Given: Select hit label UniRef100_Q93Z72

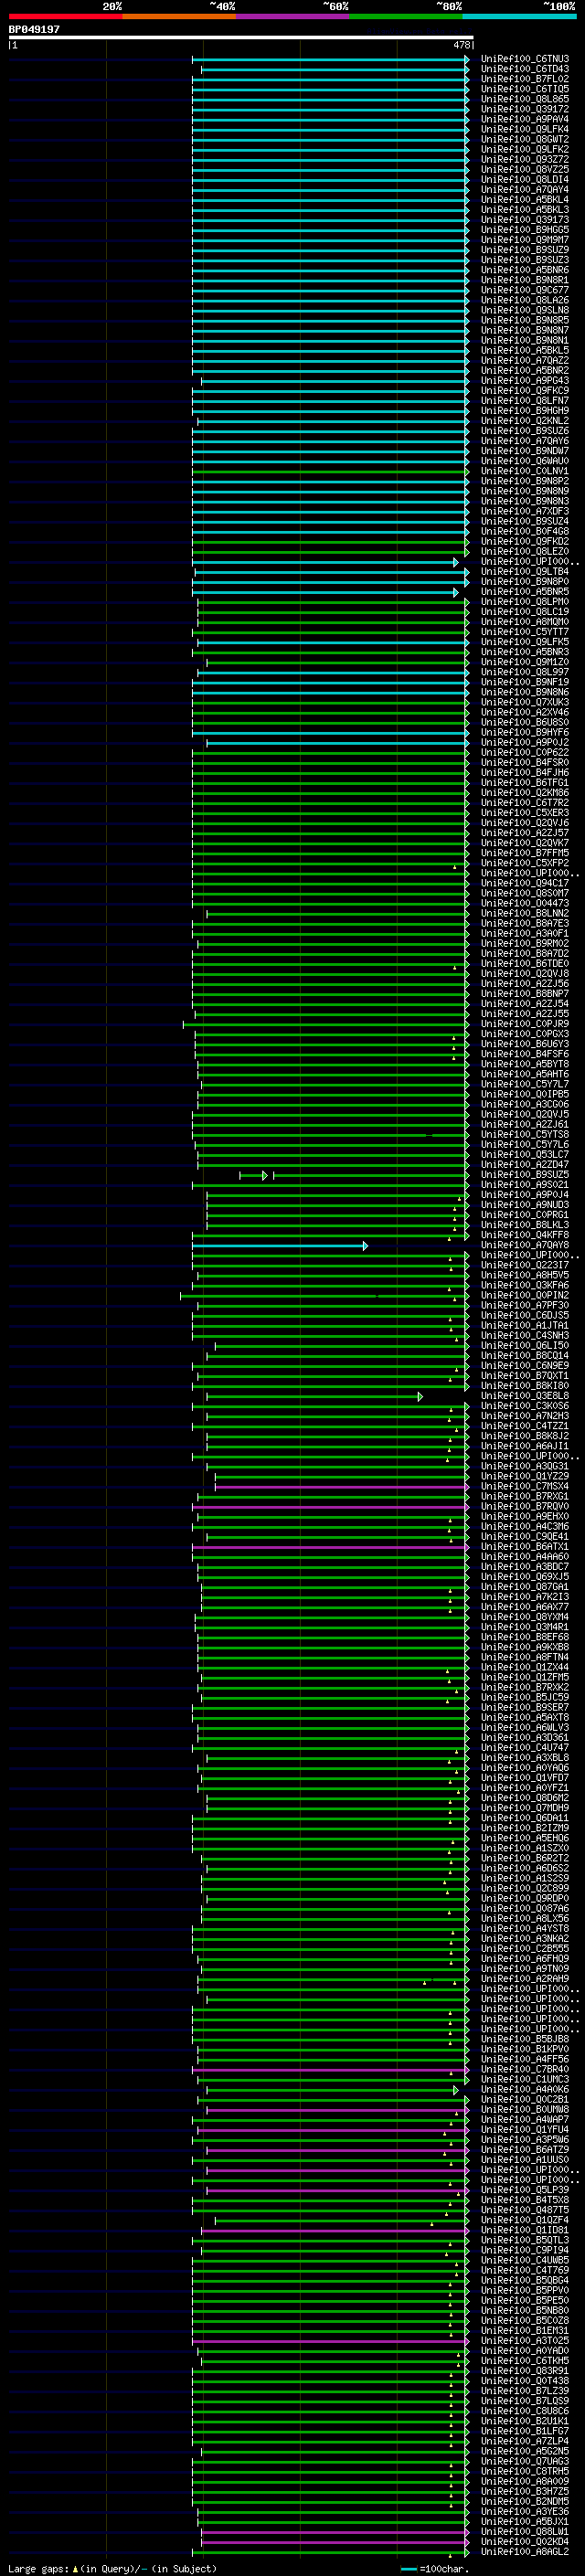Looking at the screenshot, I should coord(525,160).
